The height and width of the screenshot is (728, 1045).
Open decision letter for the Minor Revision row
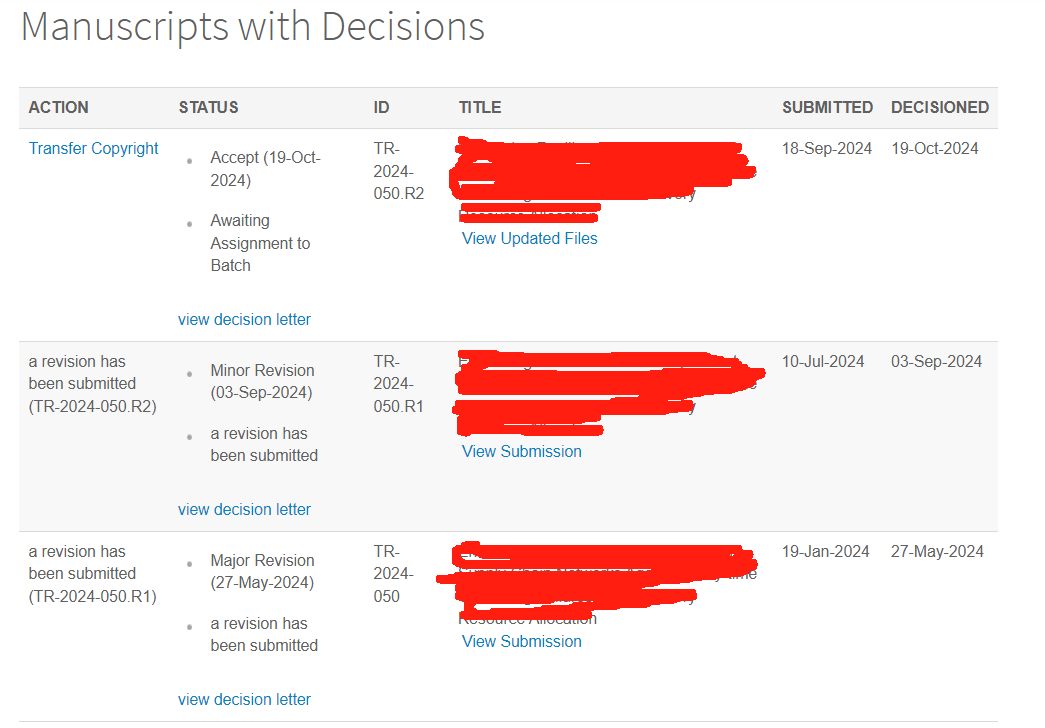[244, 510]
